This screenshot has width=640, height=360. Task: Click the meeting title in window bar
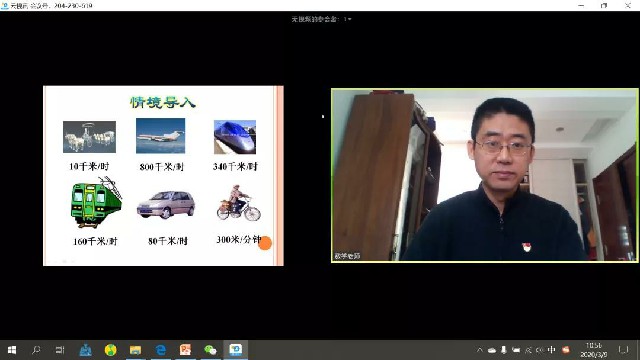[51, 5]
